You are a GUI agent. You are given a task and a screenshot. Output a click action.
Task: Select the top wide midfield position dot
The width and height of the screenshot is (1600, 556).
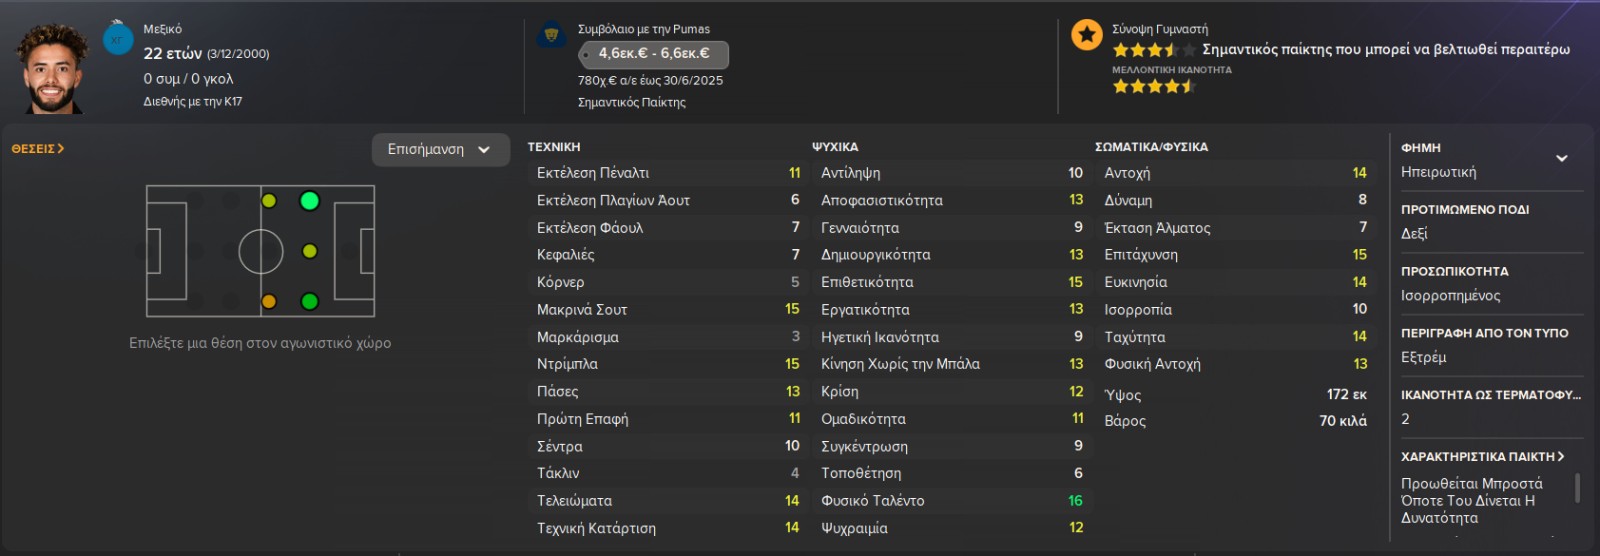click(x=269, y=201)
